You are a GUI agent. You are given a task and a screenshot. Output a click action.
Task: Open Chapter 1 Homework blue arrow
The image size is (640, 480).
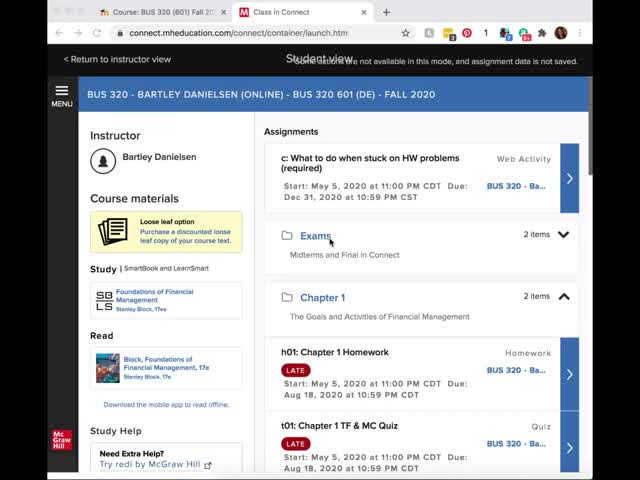(569, 374)
